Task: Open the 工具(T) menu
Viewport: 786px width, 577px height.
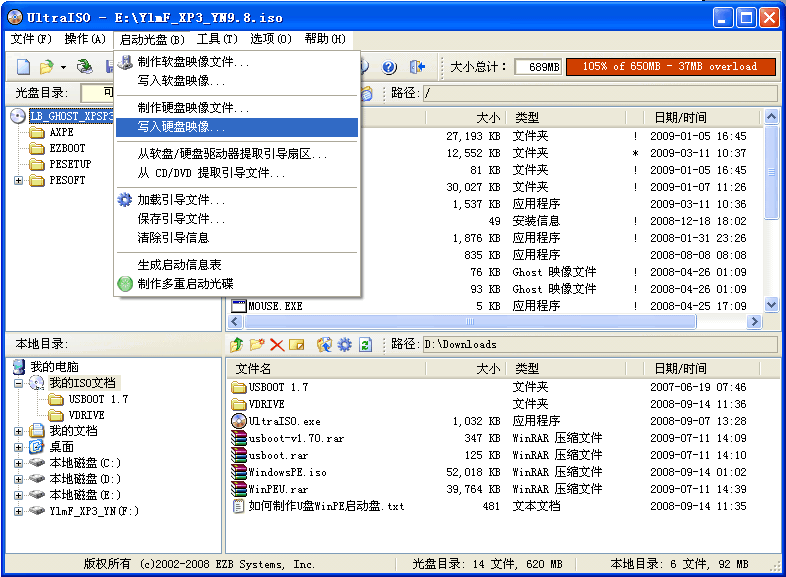Action: click(217, 39)
